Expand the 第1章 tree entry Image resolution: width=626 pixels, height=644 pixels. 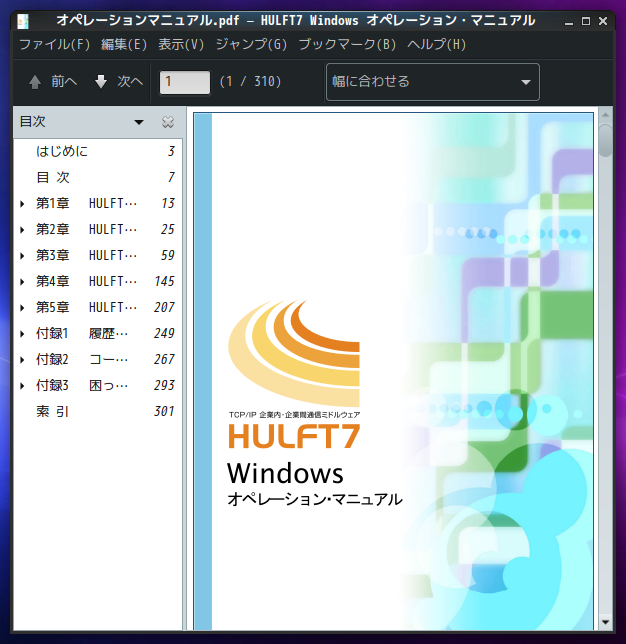click(22, 204)
